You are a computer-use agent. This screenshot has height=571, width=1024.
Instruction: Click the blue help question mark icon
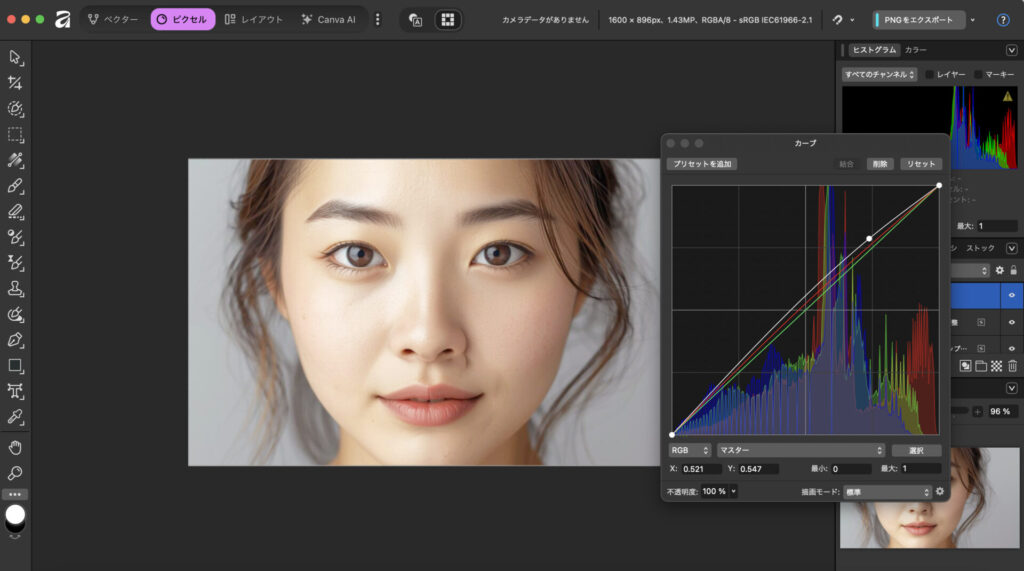(x=1003, y=19)
